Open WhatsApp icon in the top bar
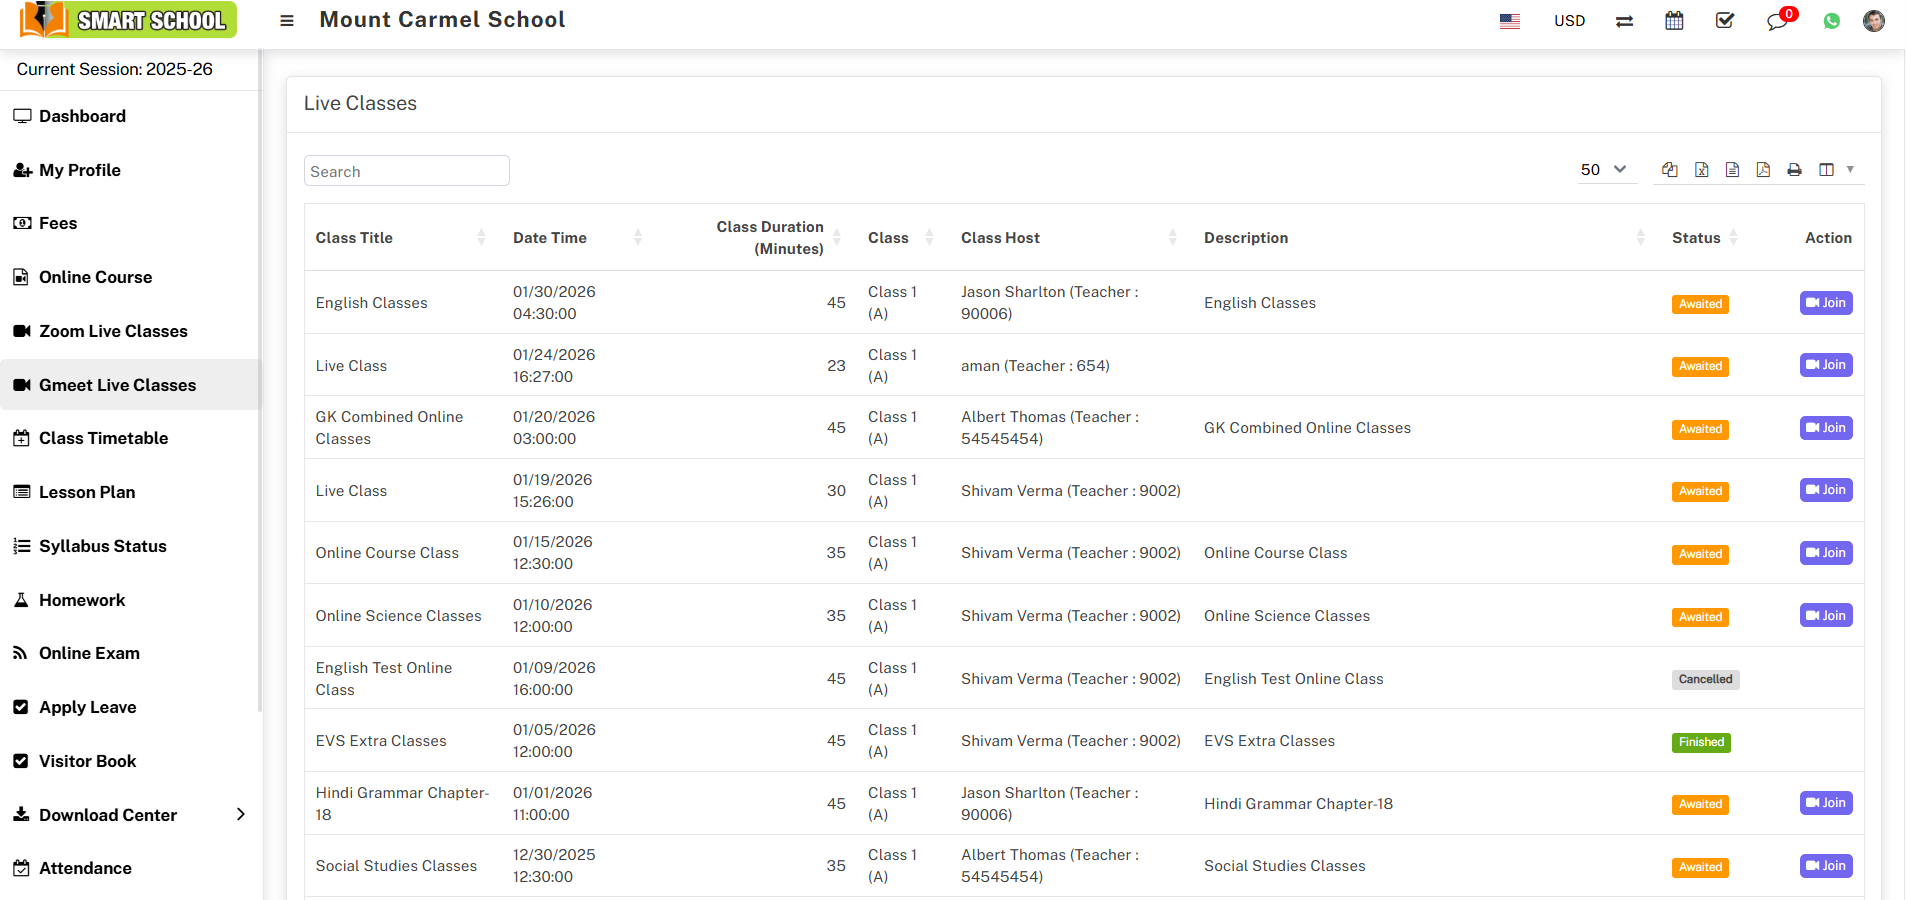Screen dimensions: 1906x900 click(x=1831, y=21)
